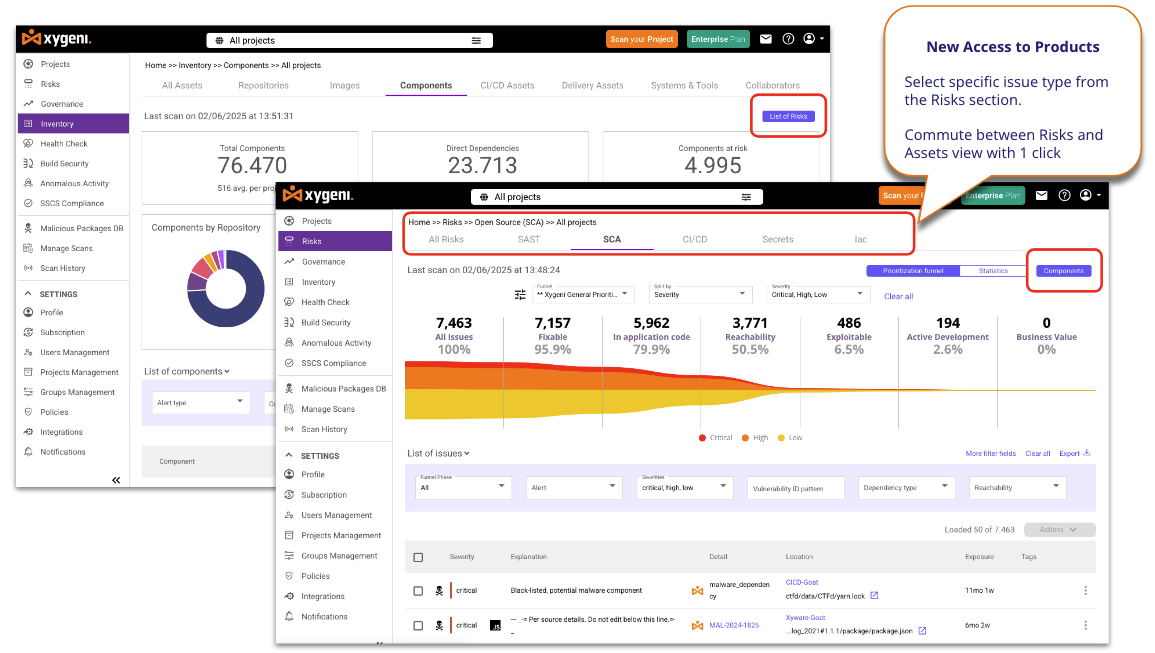
Task: Open the Reachability filter dropdown
Action: (x=1018, y=487)
